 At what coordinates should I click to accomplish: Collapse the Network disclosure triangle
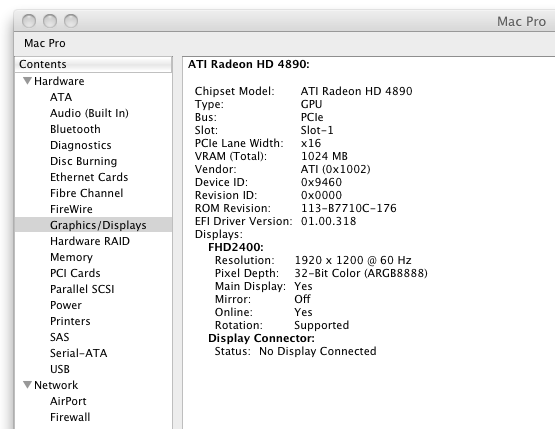[x=27, y=385]
